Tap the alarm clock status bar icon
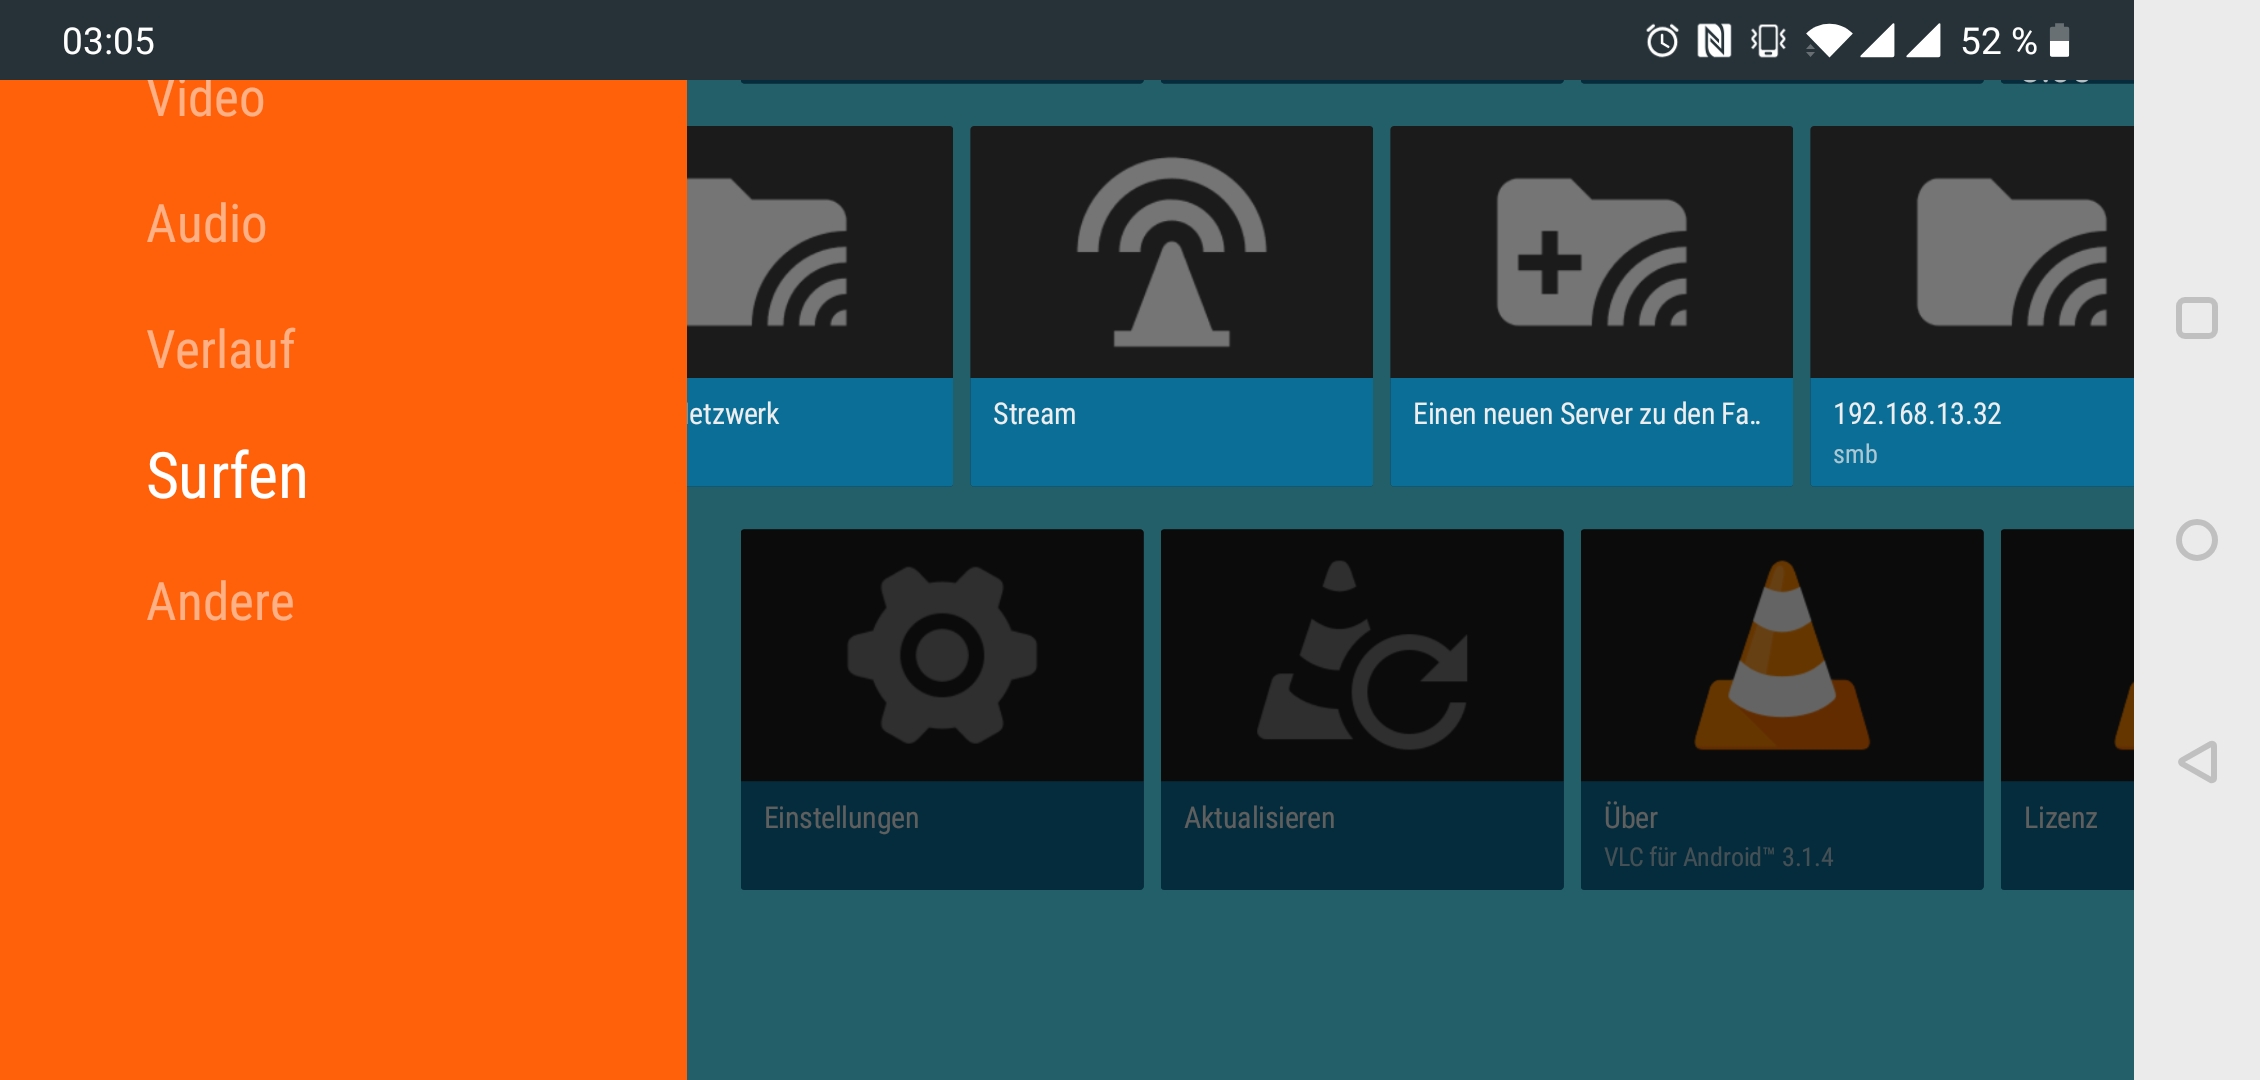Viewport: 2260px width, 1080px height. click(x=1662, y=41)
